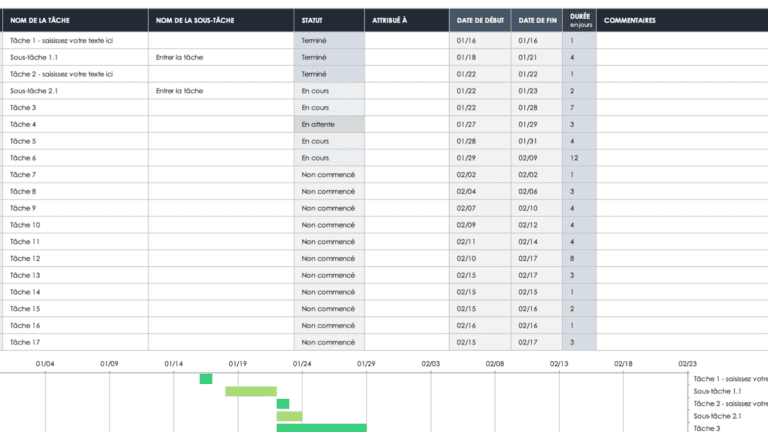Select the Tâche 7 name cell

(x=75, y=174)
